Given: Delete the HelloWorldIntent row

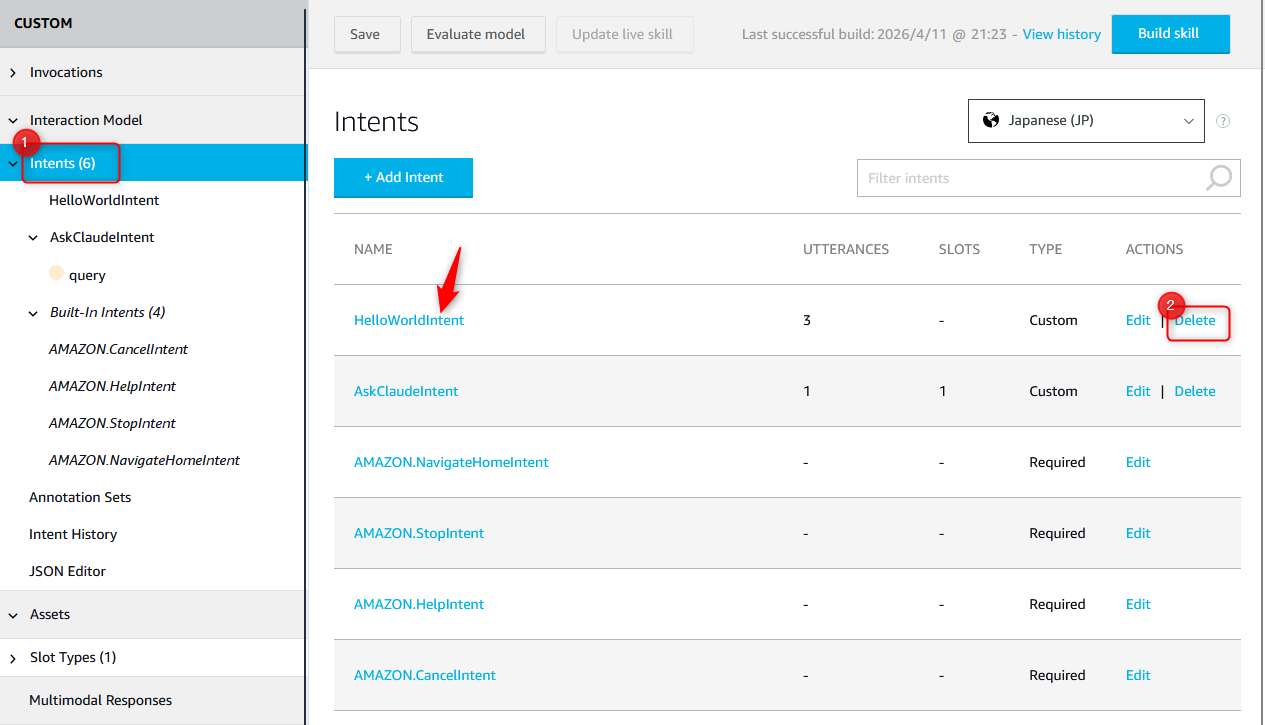Looking at the screenshot, I should [x=1195, y=321].
